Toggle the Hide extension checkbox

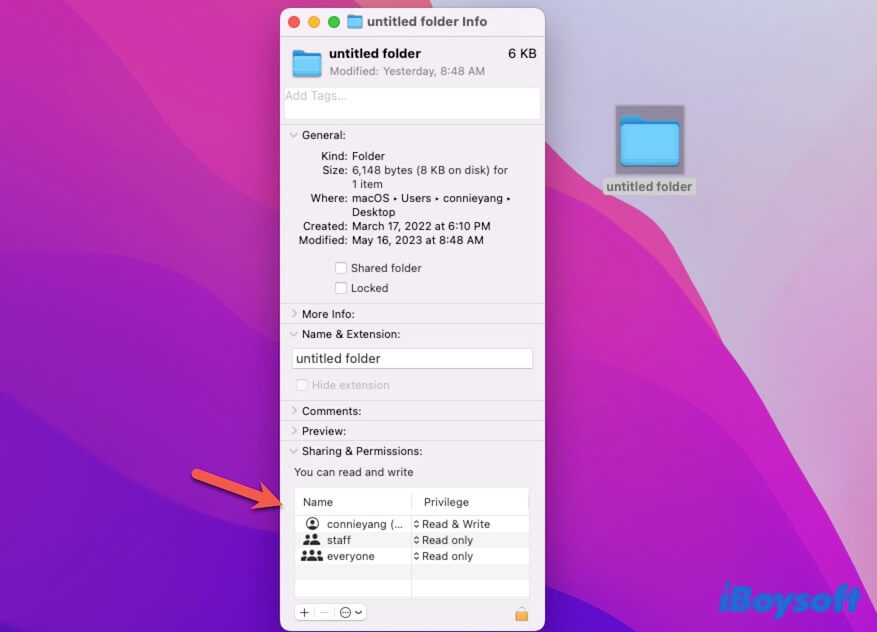pyautogui.click(x=302, y=385)
